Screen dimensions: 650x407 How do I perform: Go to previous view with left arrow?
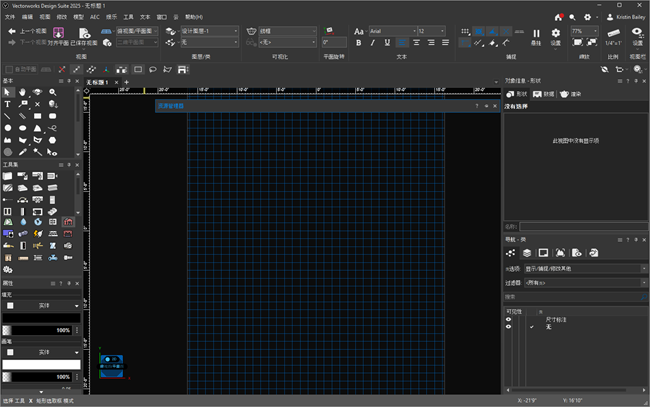click(12, 31)
